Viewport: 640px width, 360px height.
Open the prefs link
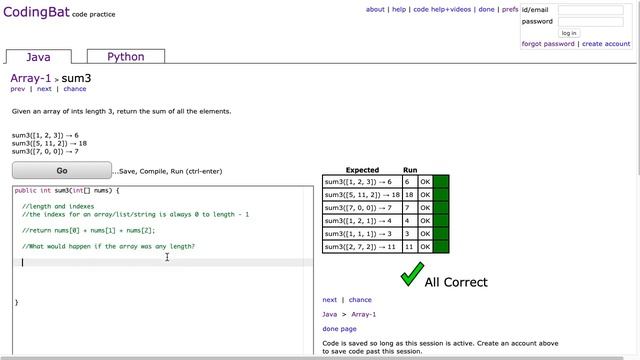tap(510, 9)
